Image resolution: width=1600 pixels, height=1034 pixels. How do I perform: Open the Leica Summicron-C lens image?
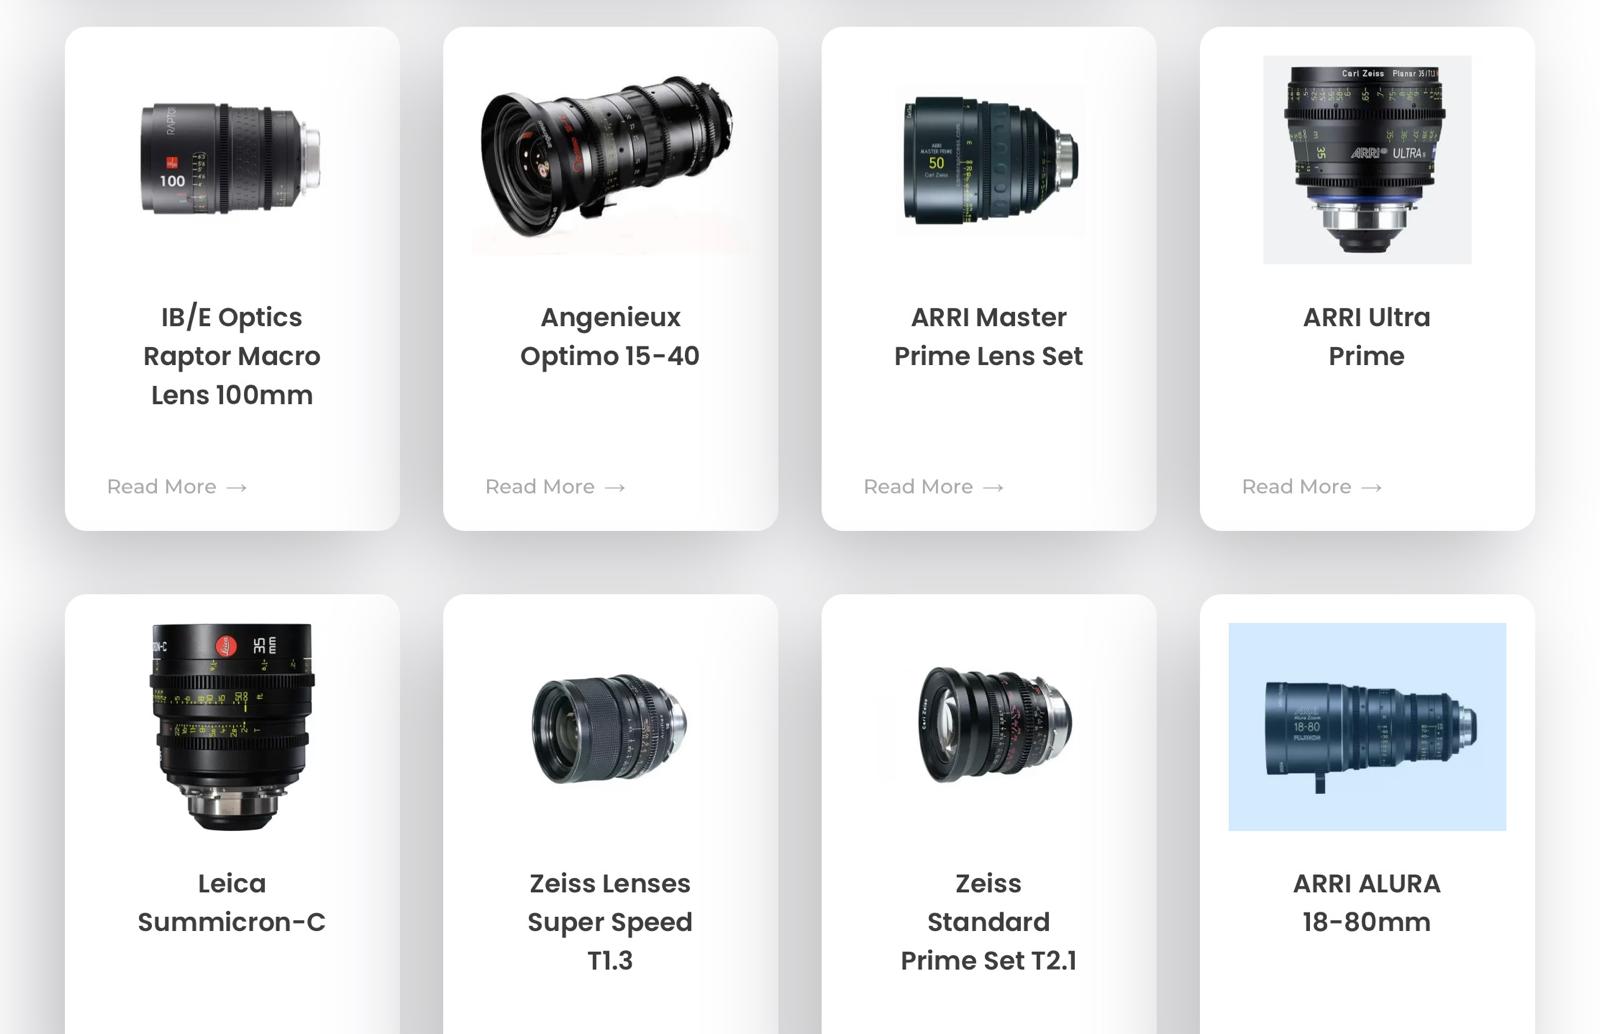(x=232, y=727)
